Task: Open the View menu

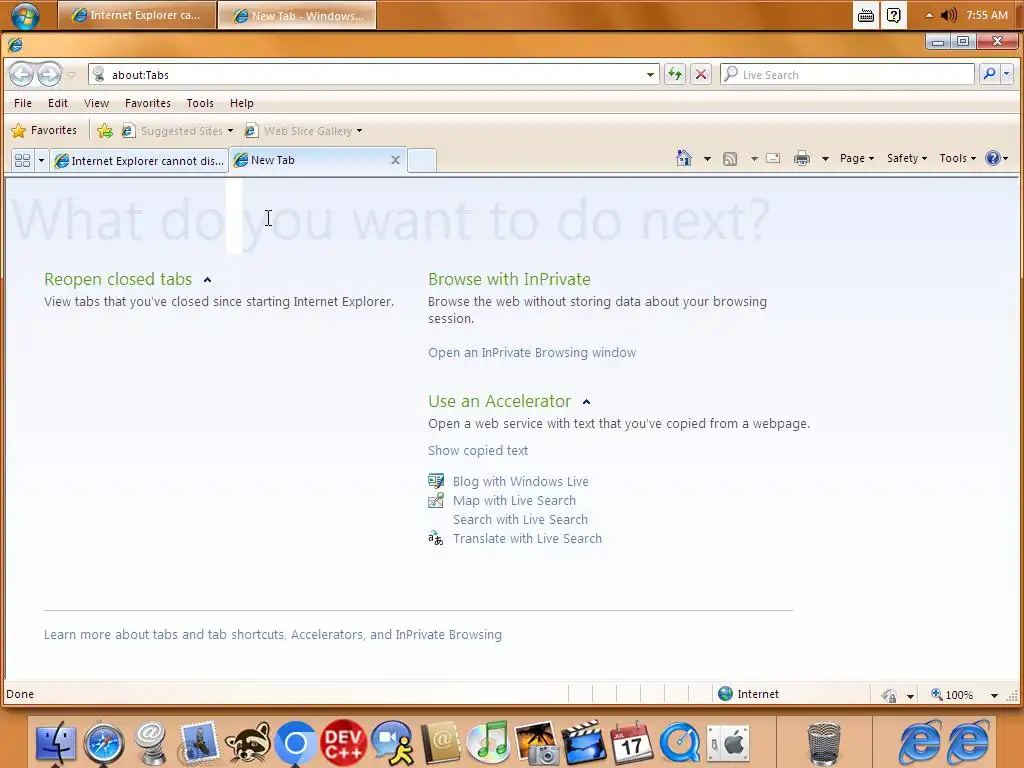Action: click(96, 103)
